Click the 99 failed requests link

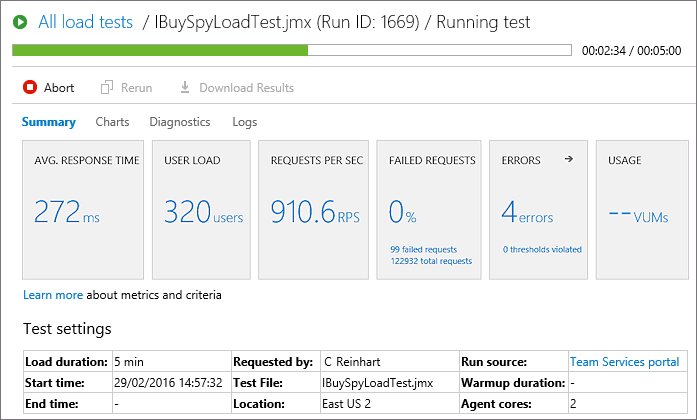[424, 249]
